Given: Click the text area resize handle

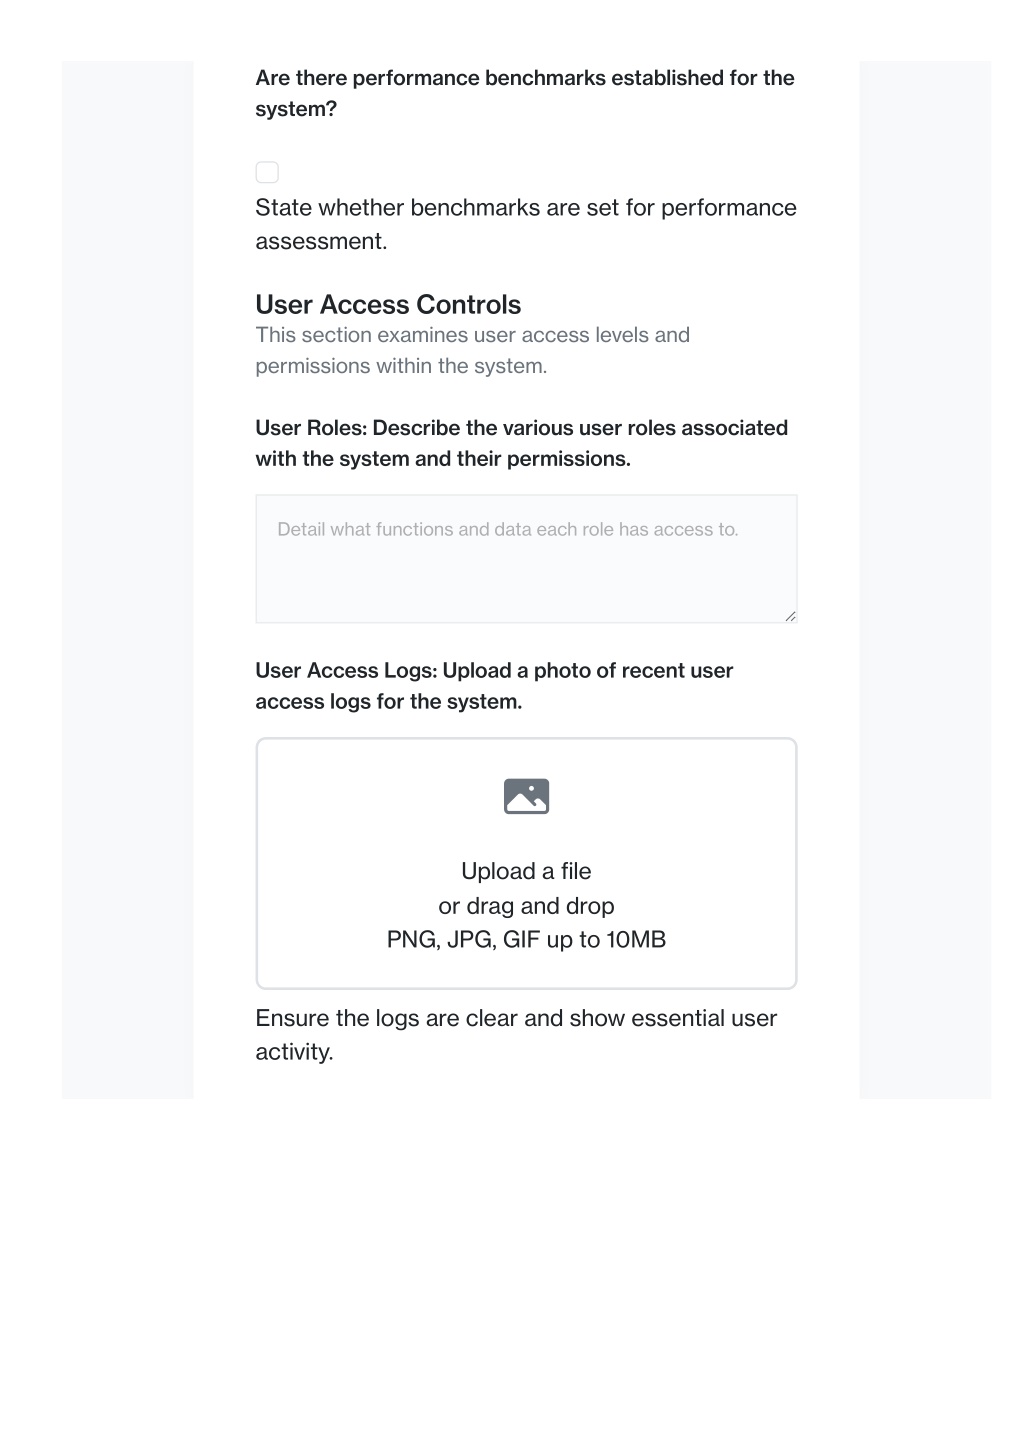Looking at the screenshot, I should click(790, 616).
